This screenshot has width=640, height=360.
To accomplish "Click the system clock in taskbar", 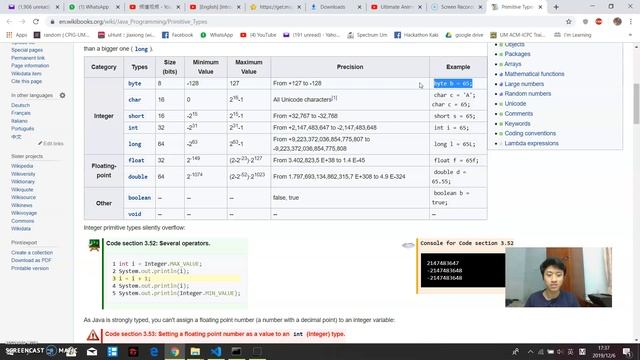I will click(604, 351).
